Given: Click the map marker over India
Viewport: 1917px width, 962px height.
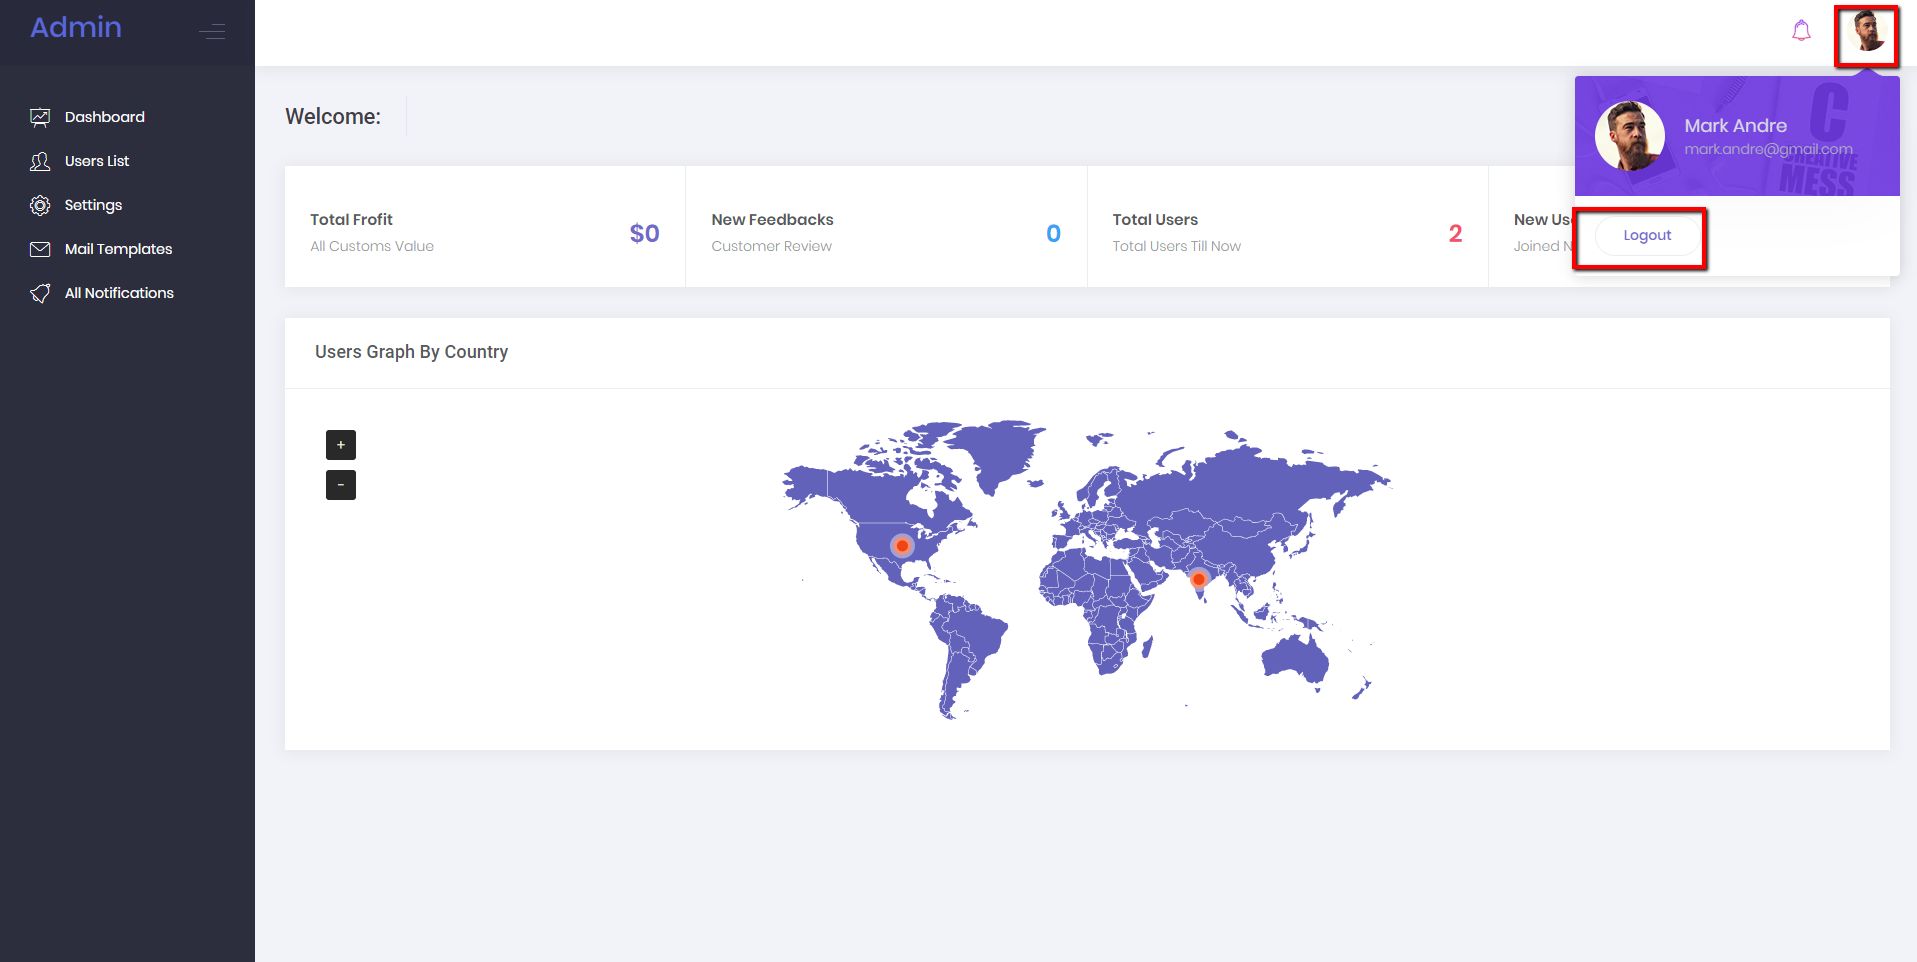Looking at the screenshot, I should (1198, 579).
